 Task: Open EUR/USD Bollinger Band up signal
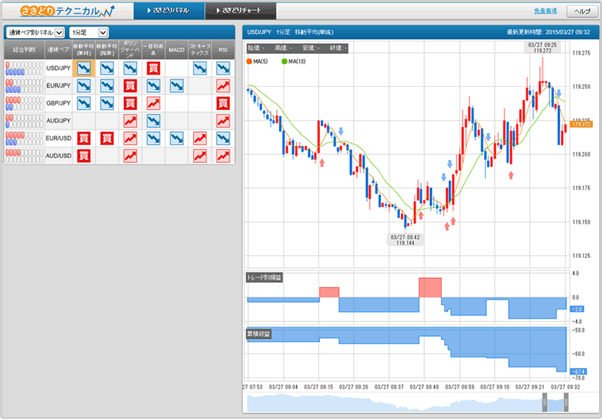point(130,138)
